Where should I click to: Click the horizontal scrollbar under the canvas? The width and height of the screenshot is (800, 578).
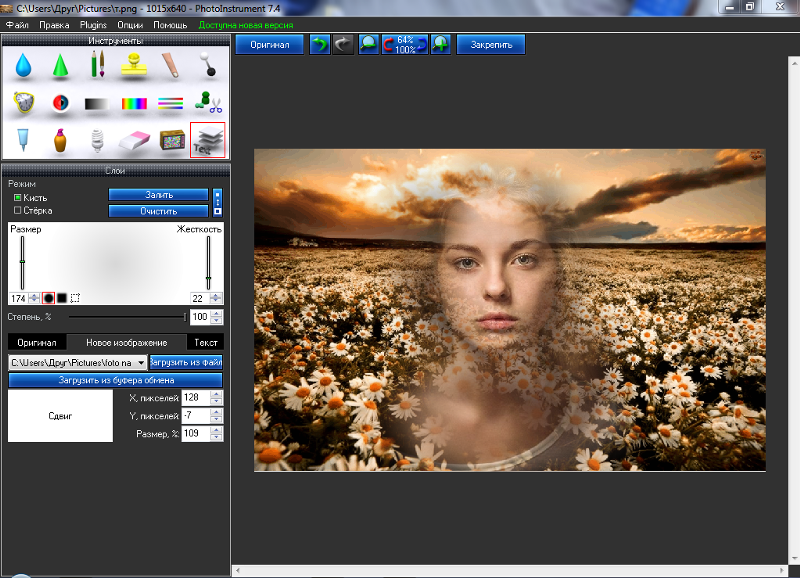click(510, 570)
